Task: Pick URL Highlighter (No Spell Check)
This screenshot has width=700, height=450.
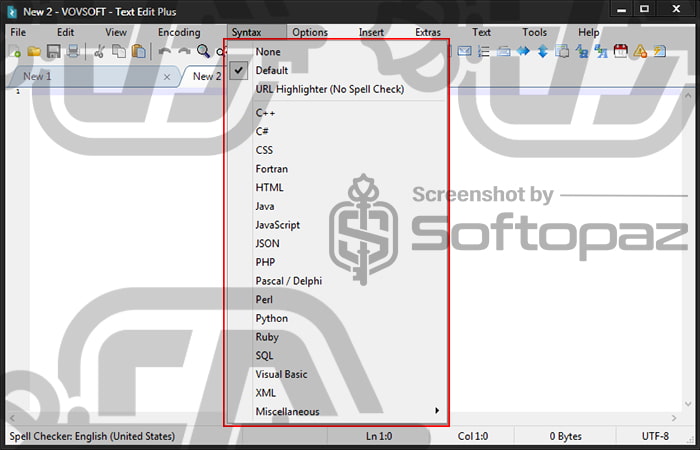Action: tap(337, 89)
